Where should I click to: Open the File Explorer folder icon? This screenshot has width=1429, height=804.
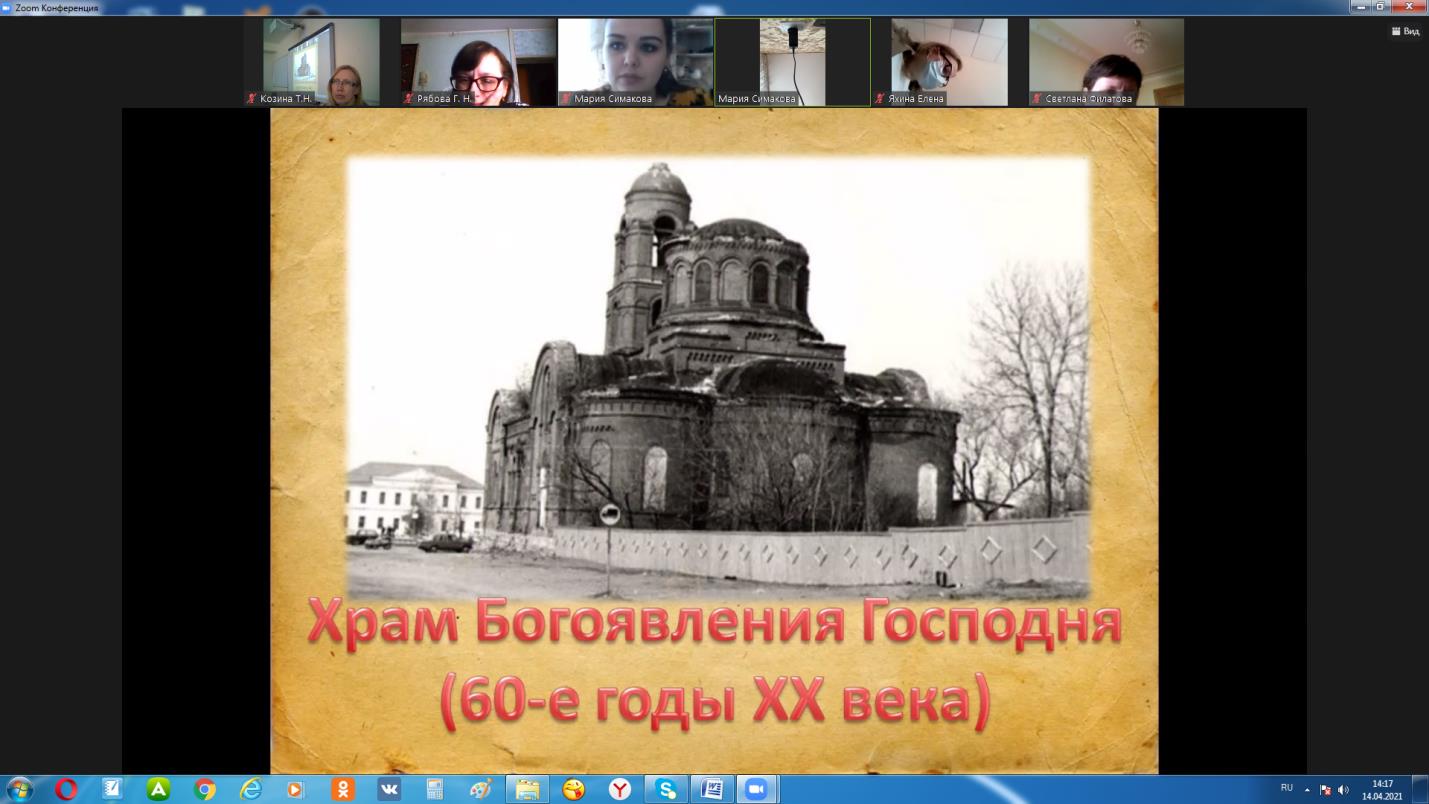tap(527, 789)
